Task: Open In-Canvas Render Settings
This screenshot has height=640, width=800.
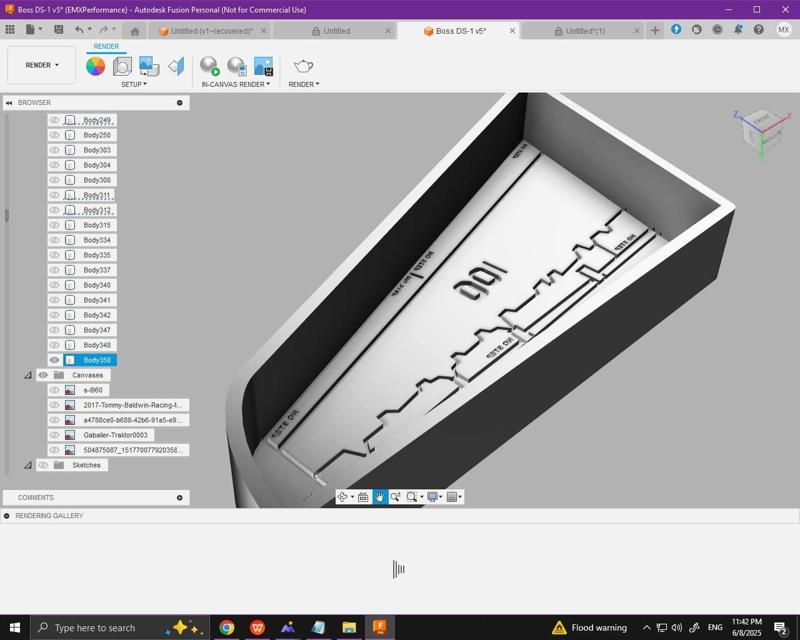Action: click(x=236, y=66)
